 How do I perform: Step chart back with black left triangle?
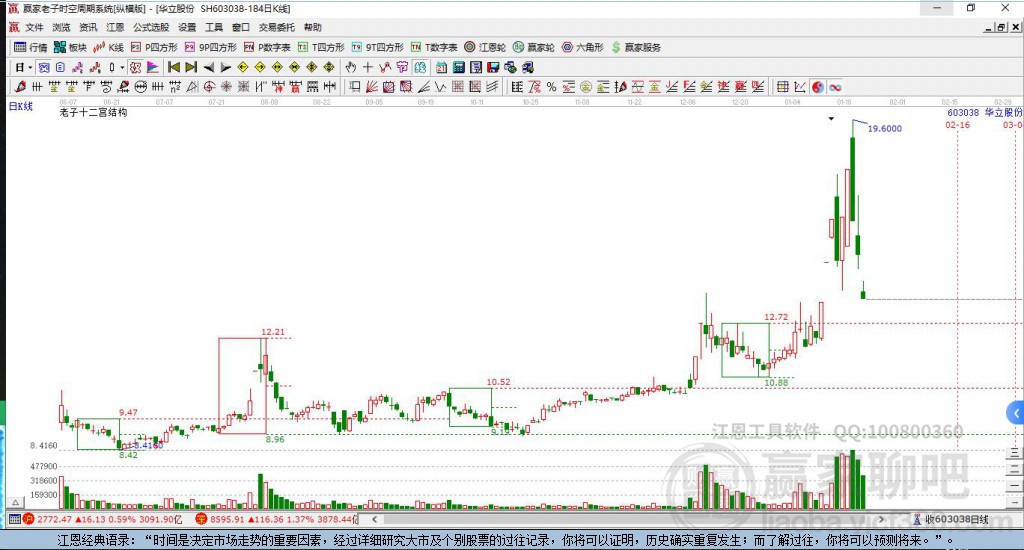pyautogui.click(x=209, y=67)
